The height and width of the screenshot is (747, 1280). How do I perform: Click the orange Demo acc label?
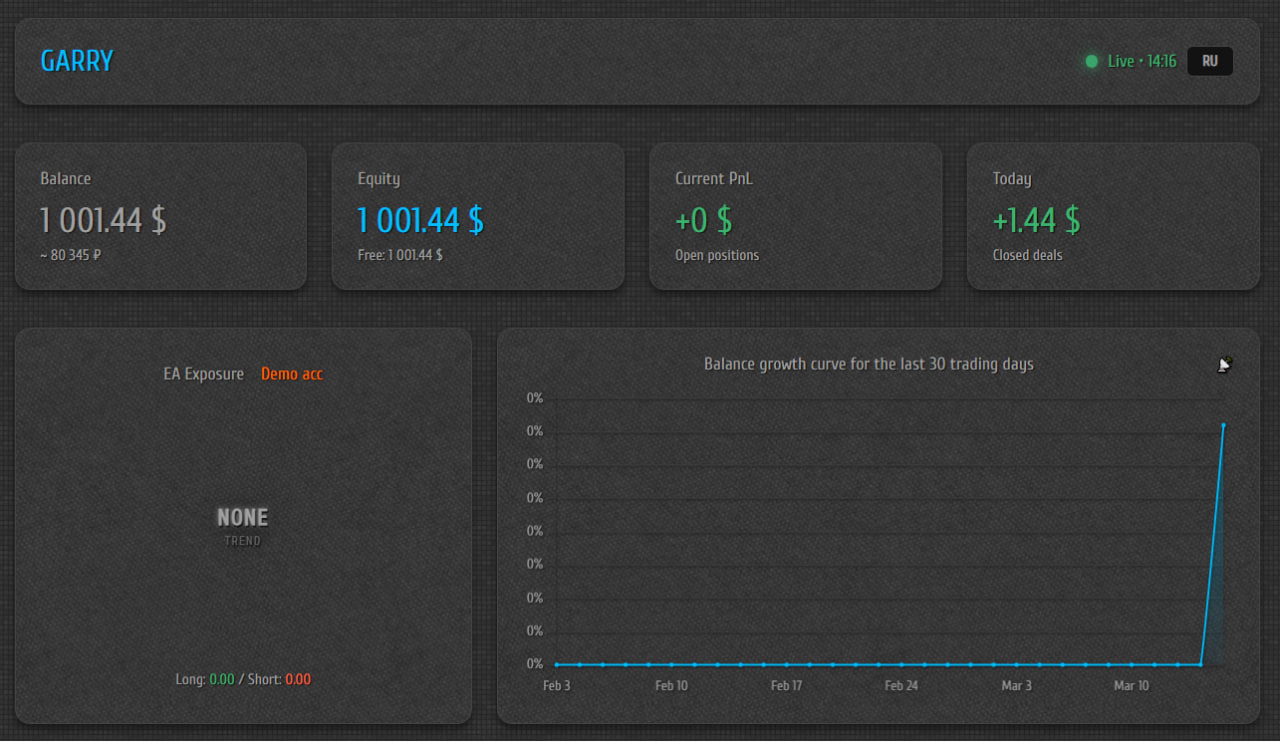pos(292,374)
